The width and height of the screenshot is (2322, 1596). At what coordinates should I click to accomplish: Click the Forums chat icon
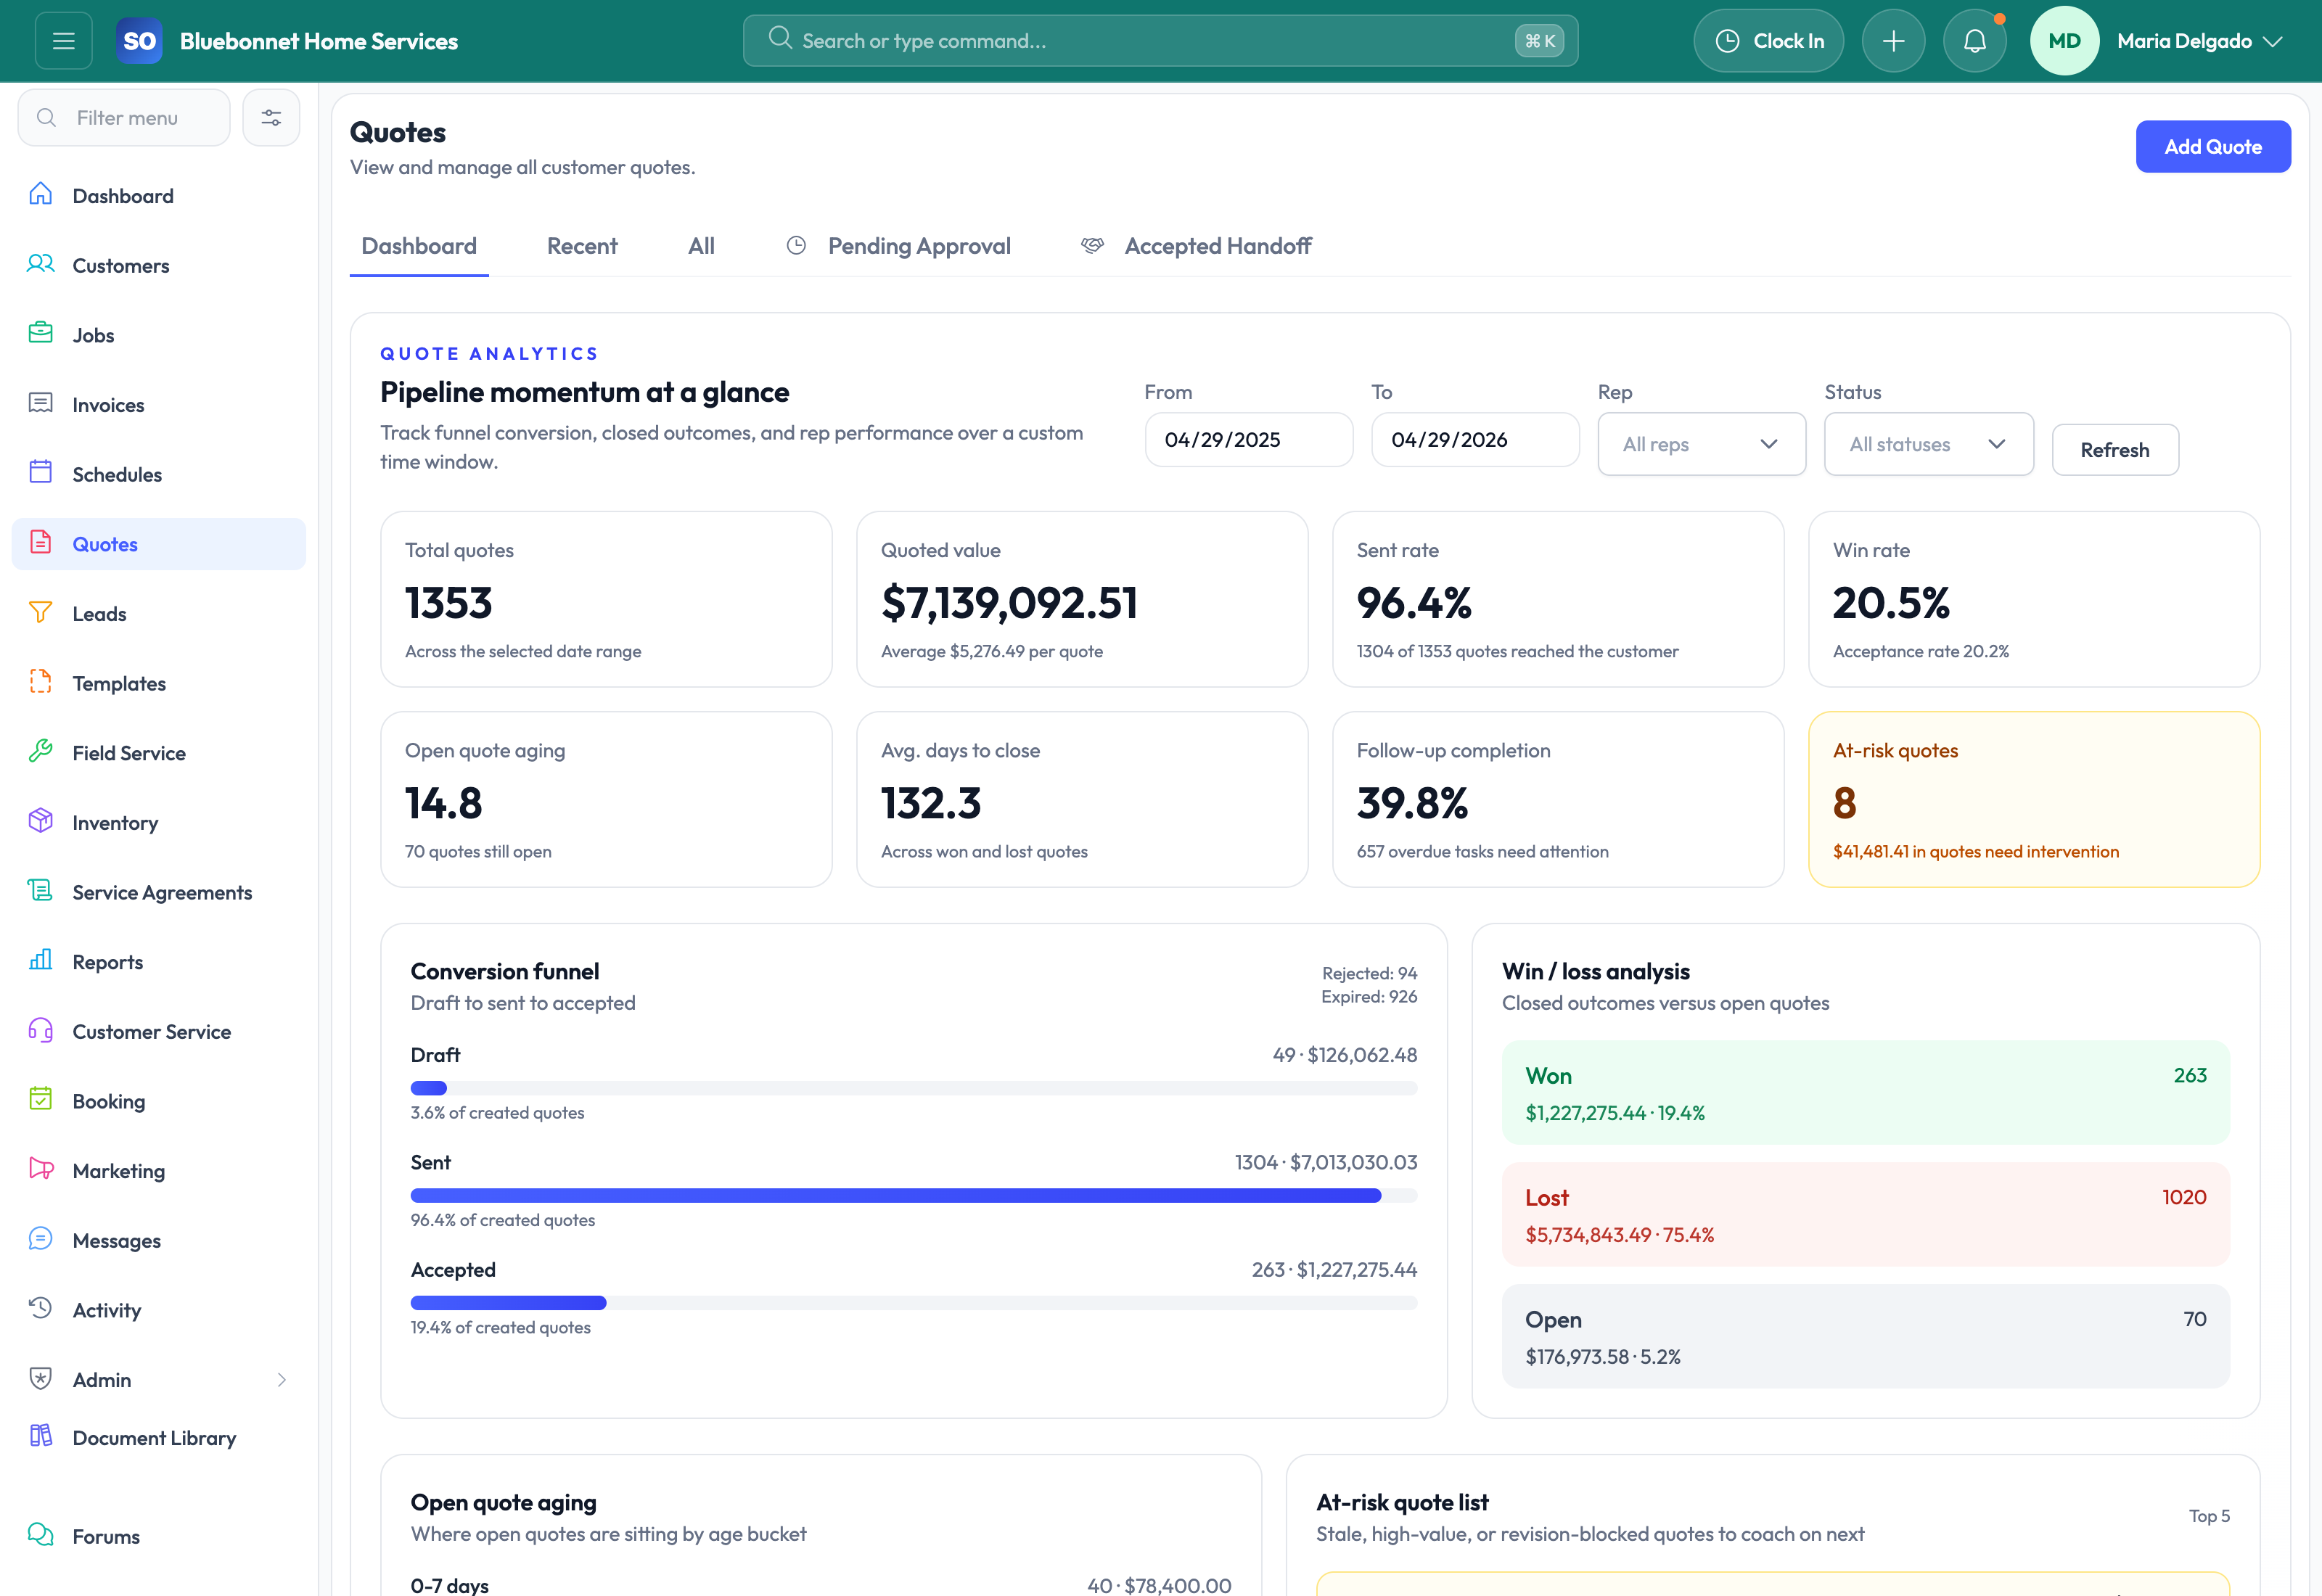pos(41,1535)
